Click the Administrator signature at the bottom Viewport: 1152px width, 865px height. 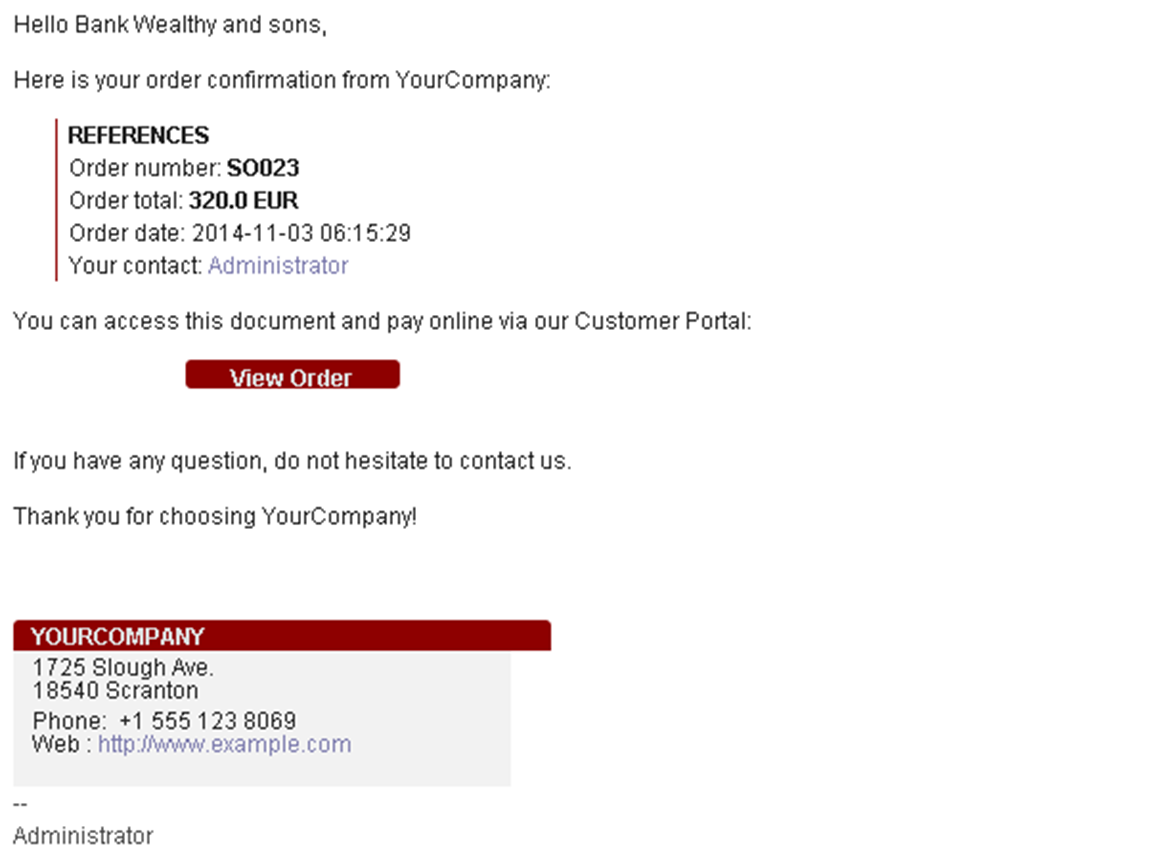[83, 836]
